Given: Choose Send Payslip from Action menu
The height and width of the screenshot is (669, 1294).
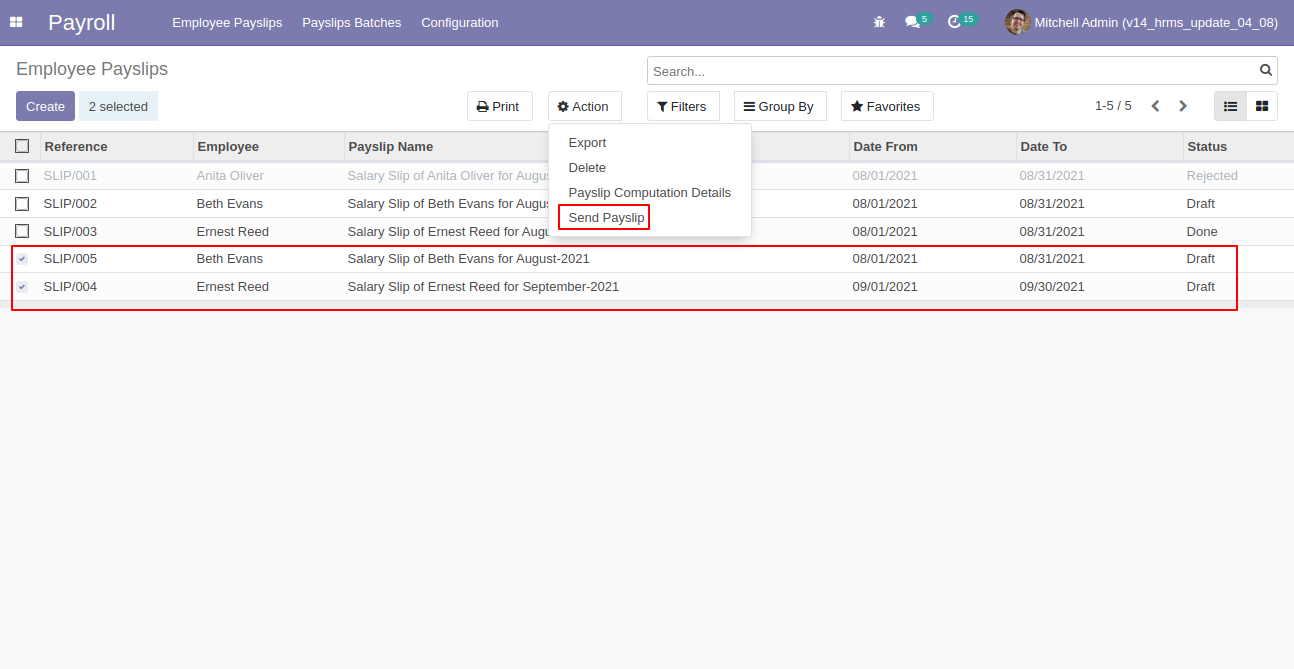Looking at the screenshot, I should coord(606,217).
